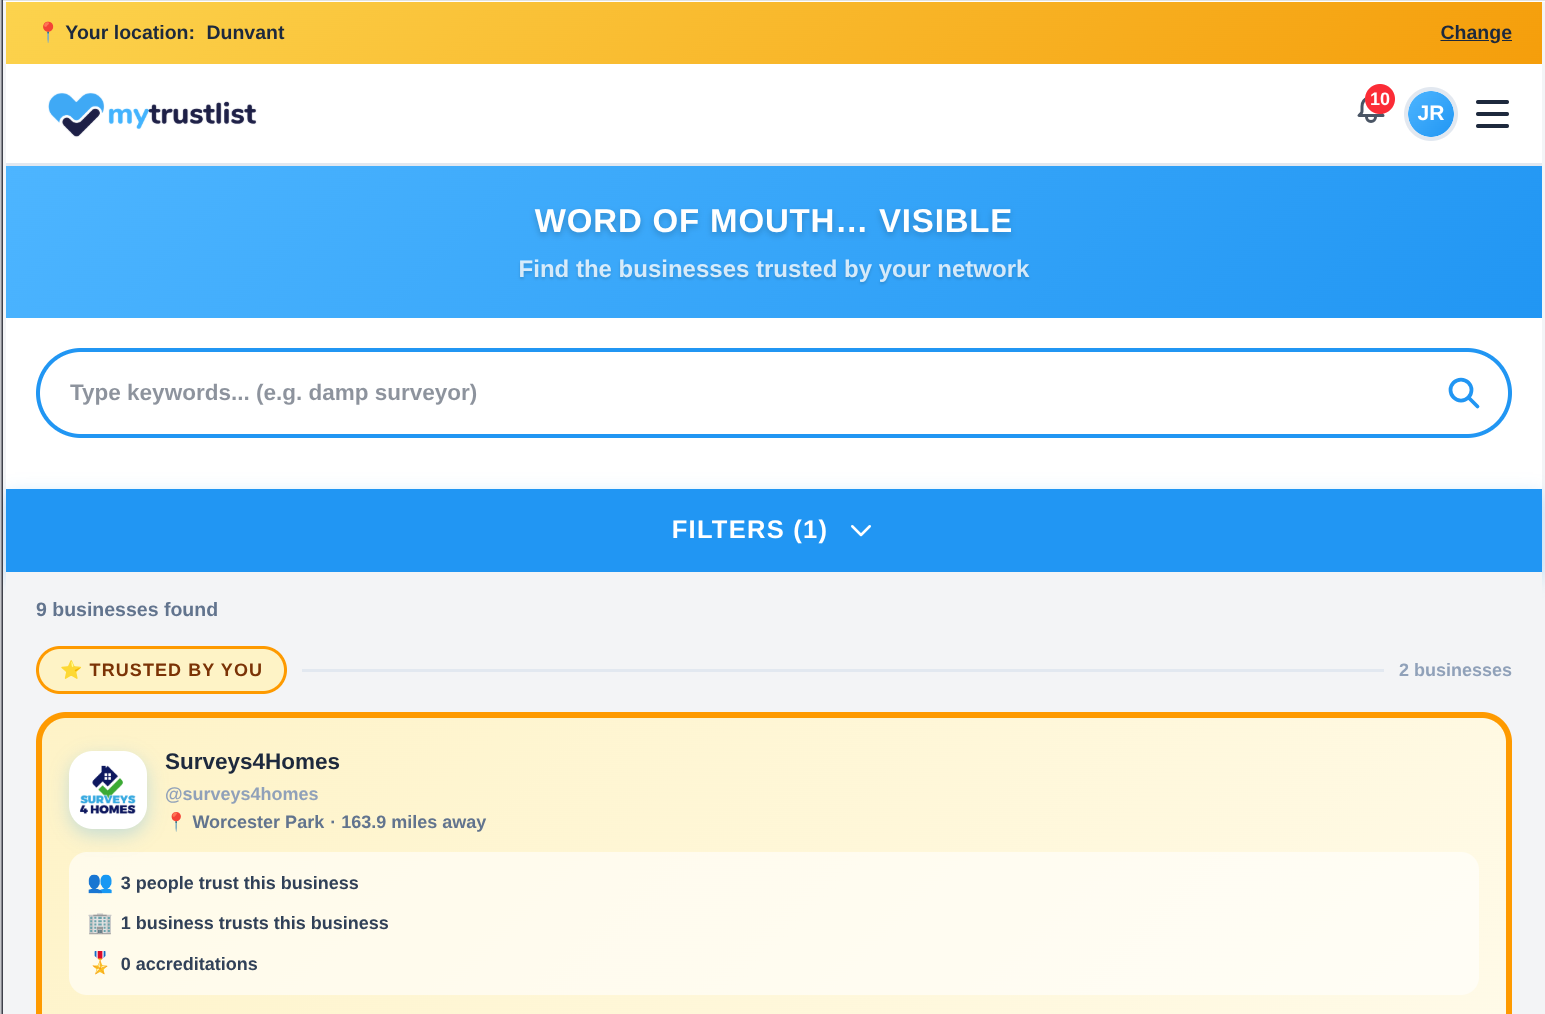This screenshot has width=1545, height=1014.
Task: Click the red notification count badge
Action: pos(1380,99)
